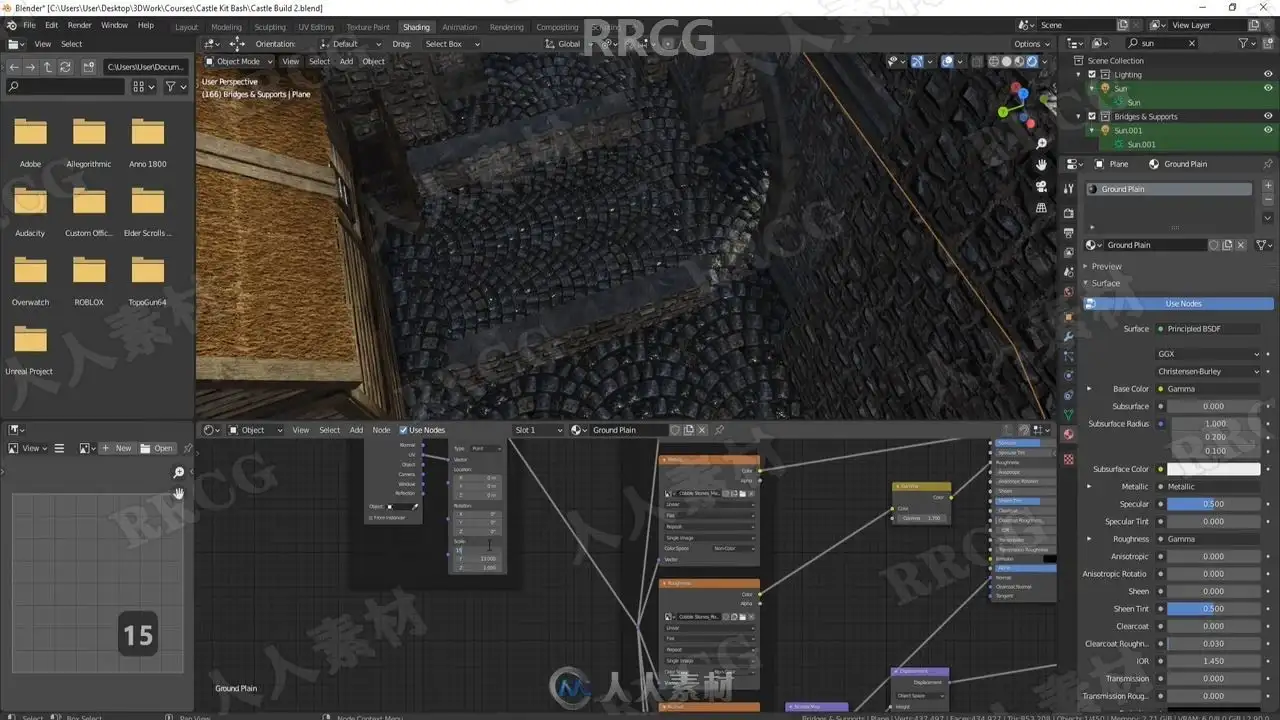1280x720 pixels.
Task: Toggle the camera view icon
Action: tap(1041, 186)
